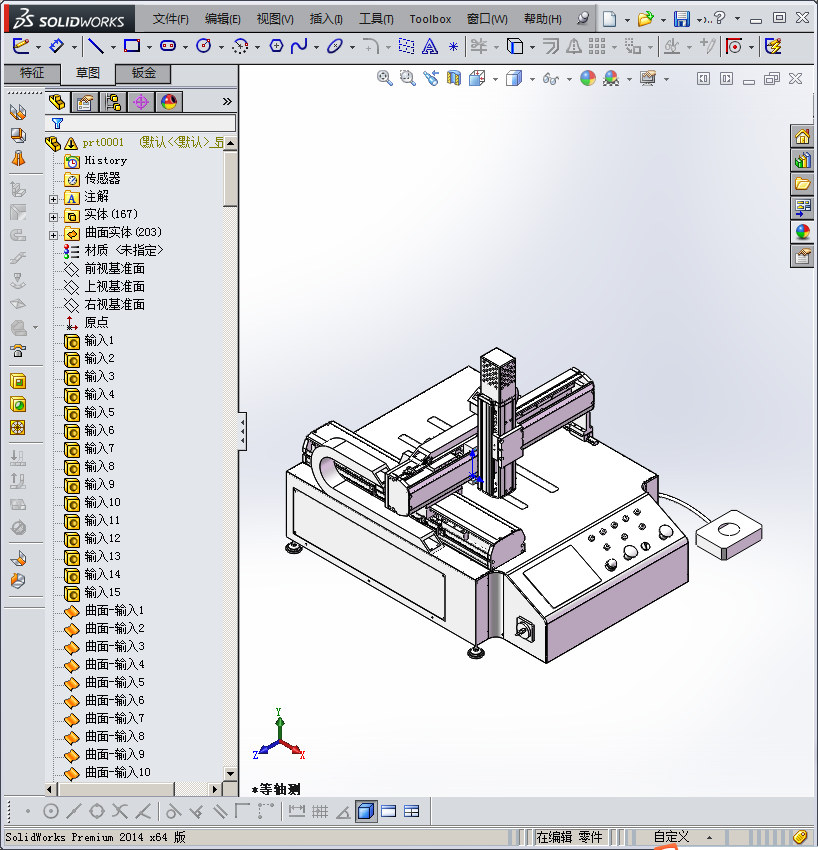
Task: Click Zoom to Area icon
Action: pos(407,79)
